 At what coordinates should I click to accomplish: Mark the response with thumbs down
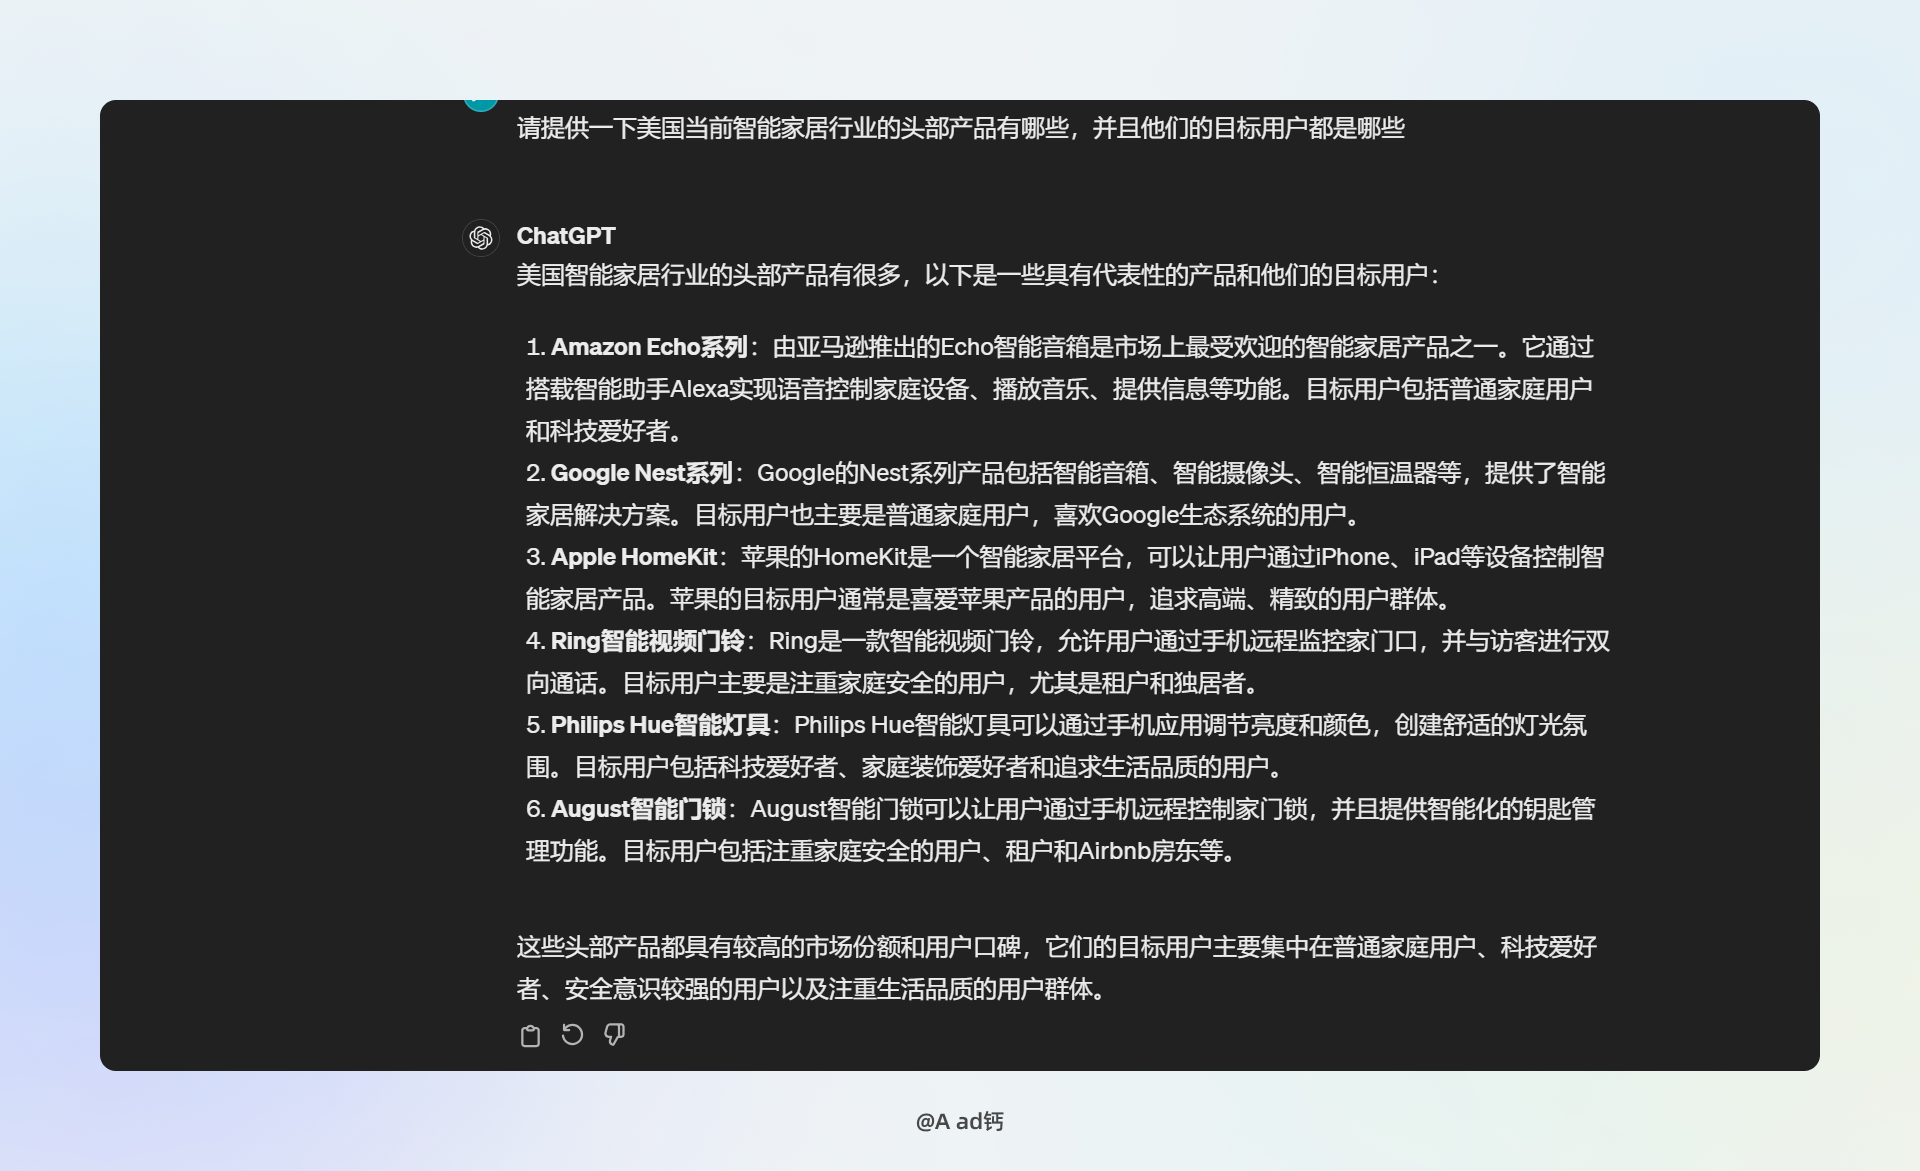614,1035
